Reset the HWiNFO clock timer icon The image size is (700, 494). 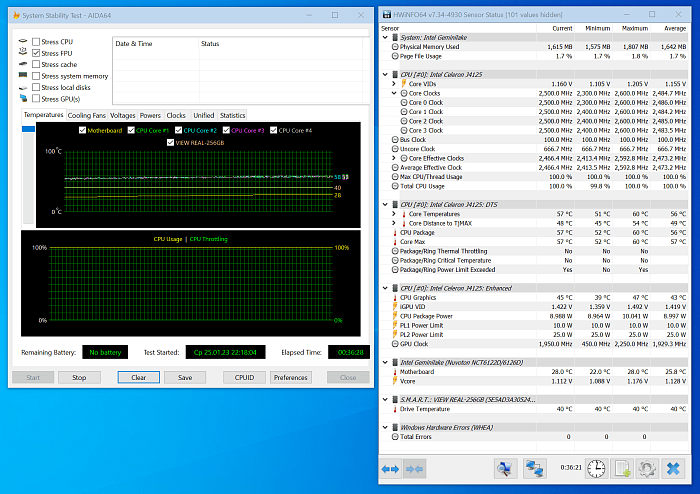click(x=596, y=469)
